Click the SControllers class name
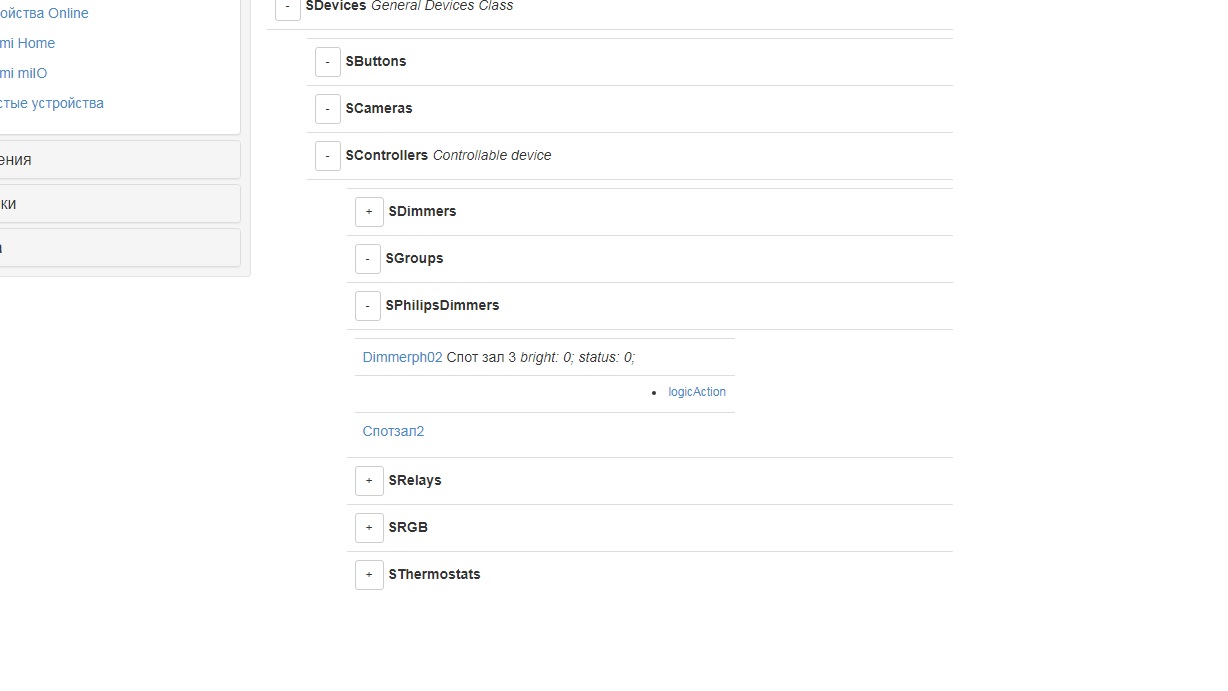This screenshot has height=691, width=1228. click(x=386, y=156)
